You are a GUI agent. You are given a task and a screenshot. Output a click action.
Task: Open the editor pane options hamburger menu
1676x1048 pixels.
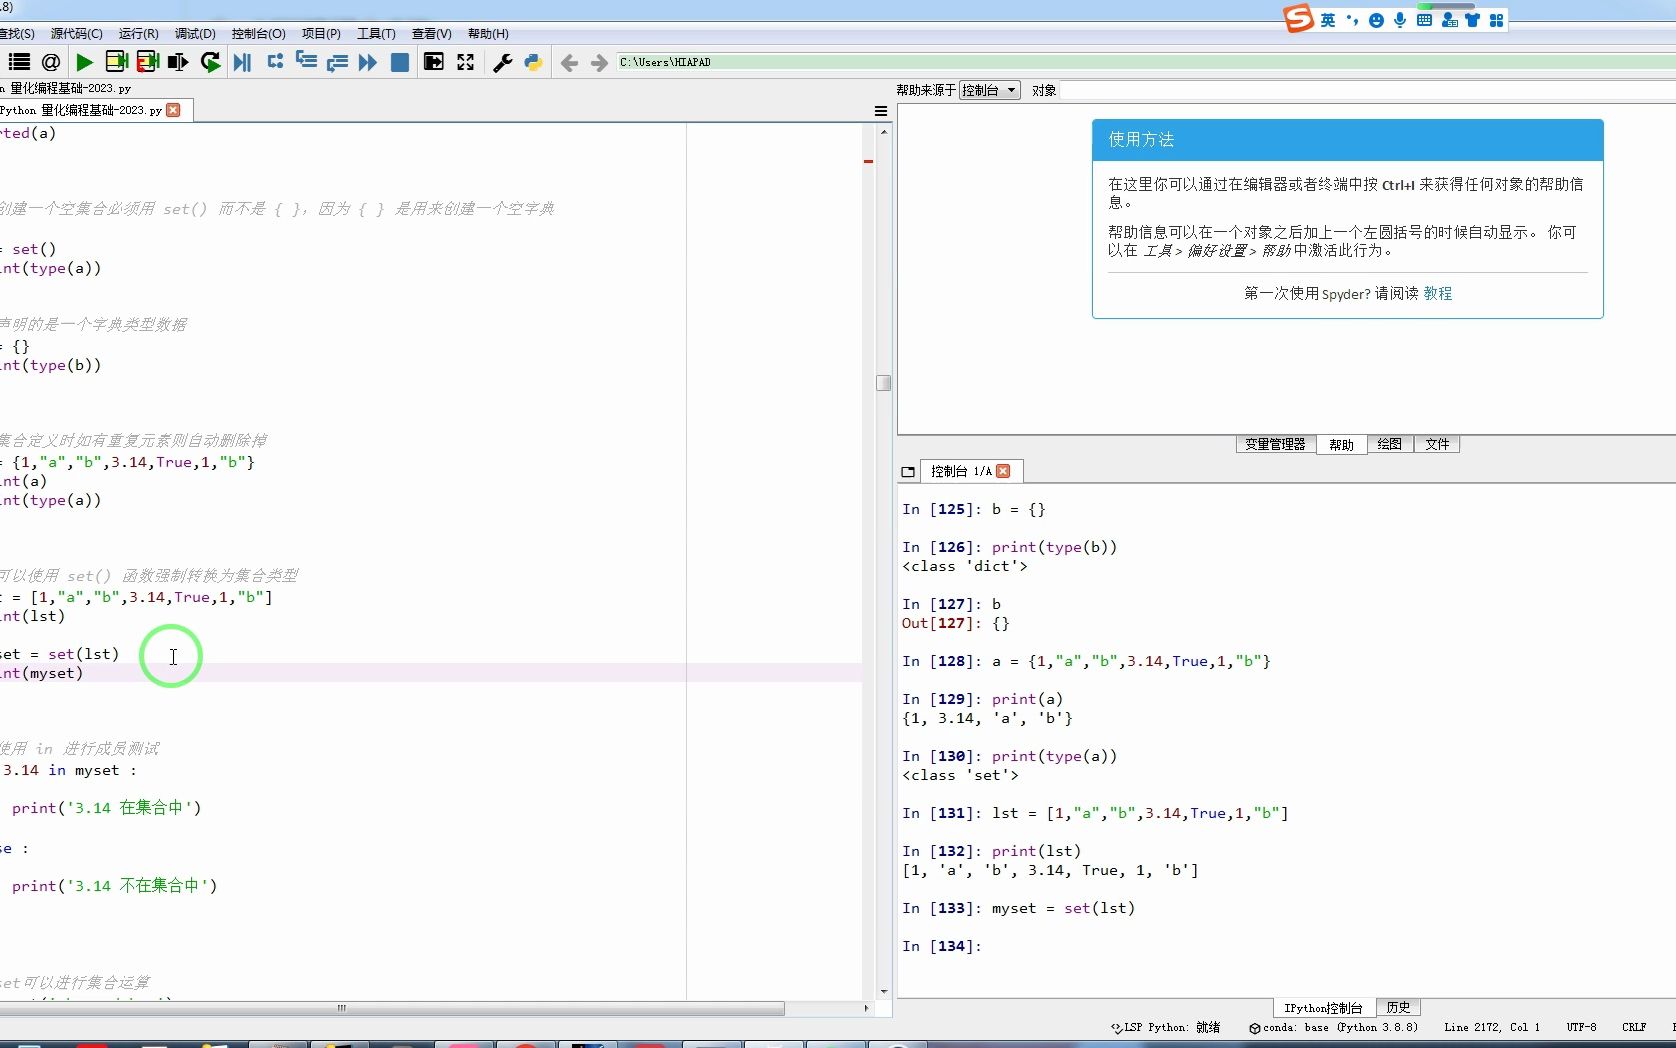coord(881,111)
